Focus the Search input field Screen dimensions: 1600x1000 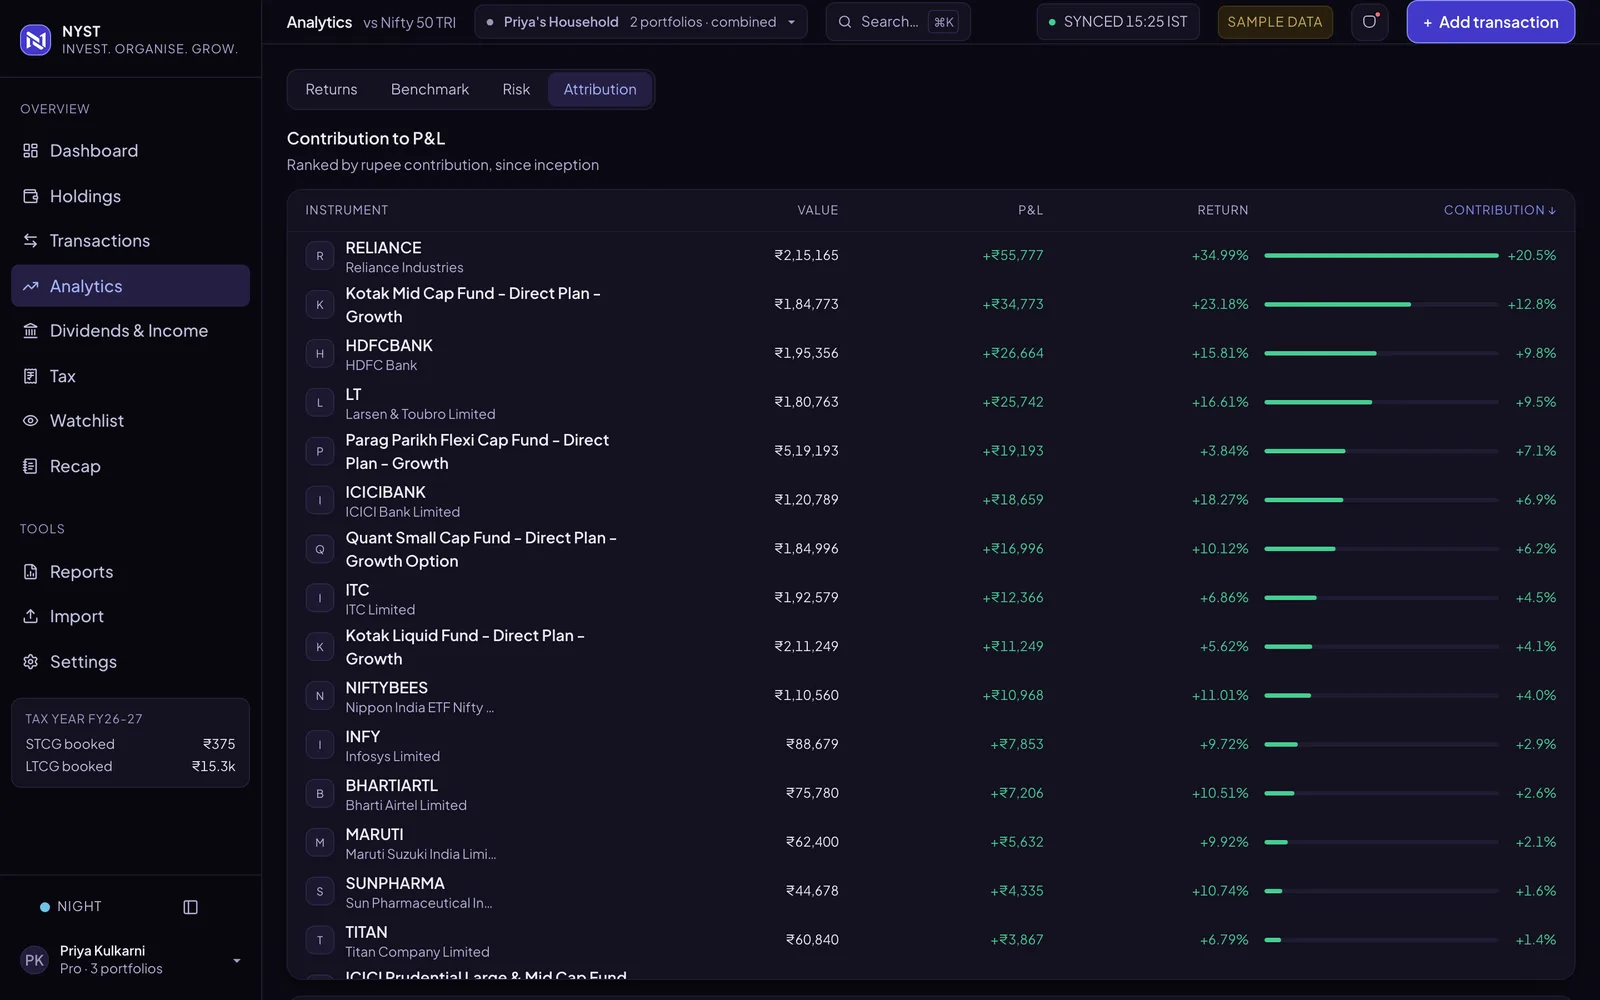[x=898, y=22]
